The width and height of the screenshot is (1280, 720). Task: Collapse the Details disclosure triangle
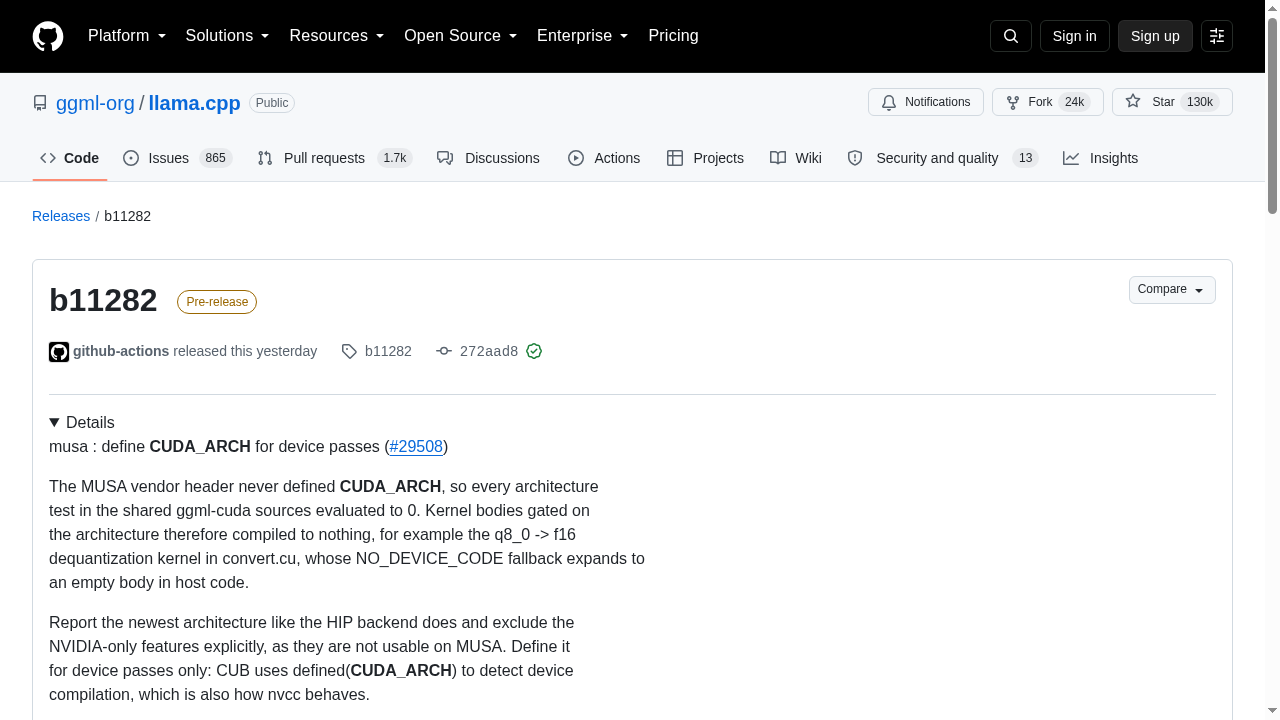pyautogui.click(x=55, y=423)
